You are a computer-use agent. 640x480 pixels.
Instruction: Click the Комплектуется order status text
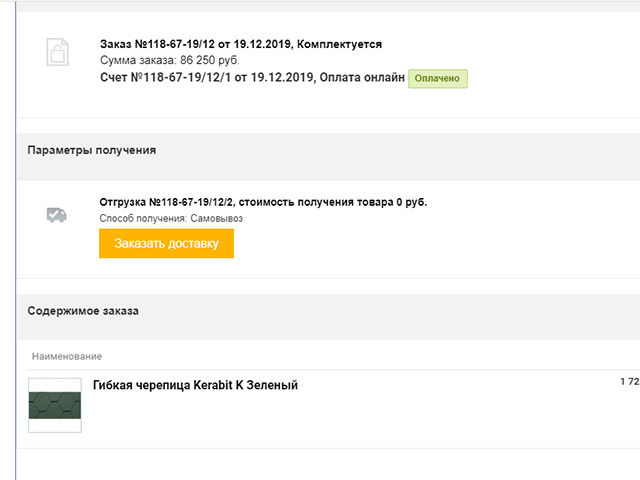click(340, 45)
